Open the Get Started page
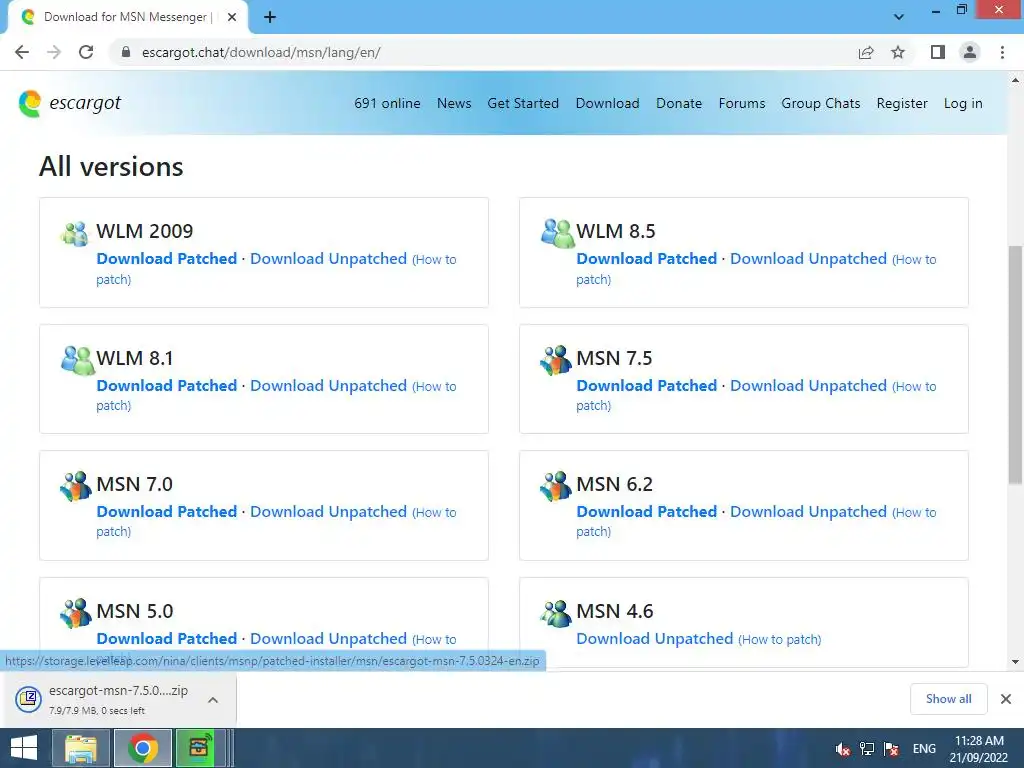1024x768 pixels. [523, 103]
